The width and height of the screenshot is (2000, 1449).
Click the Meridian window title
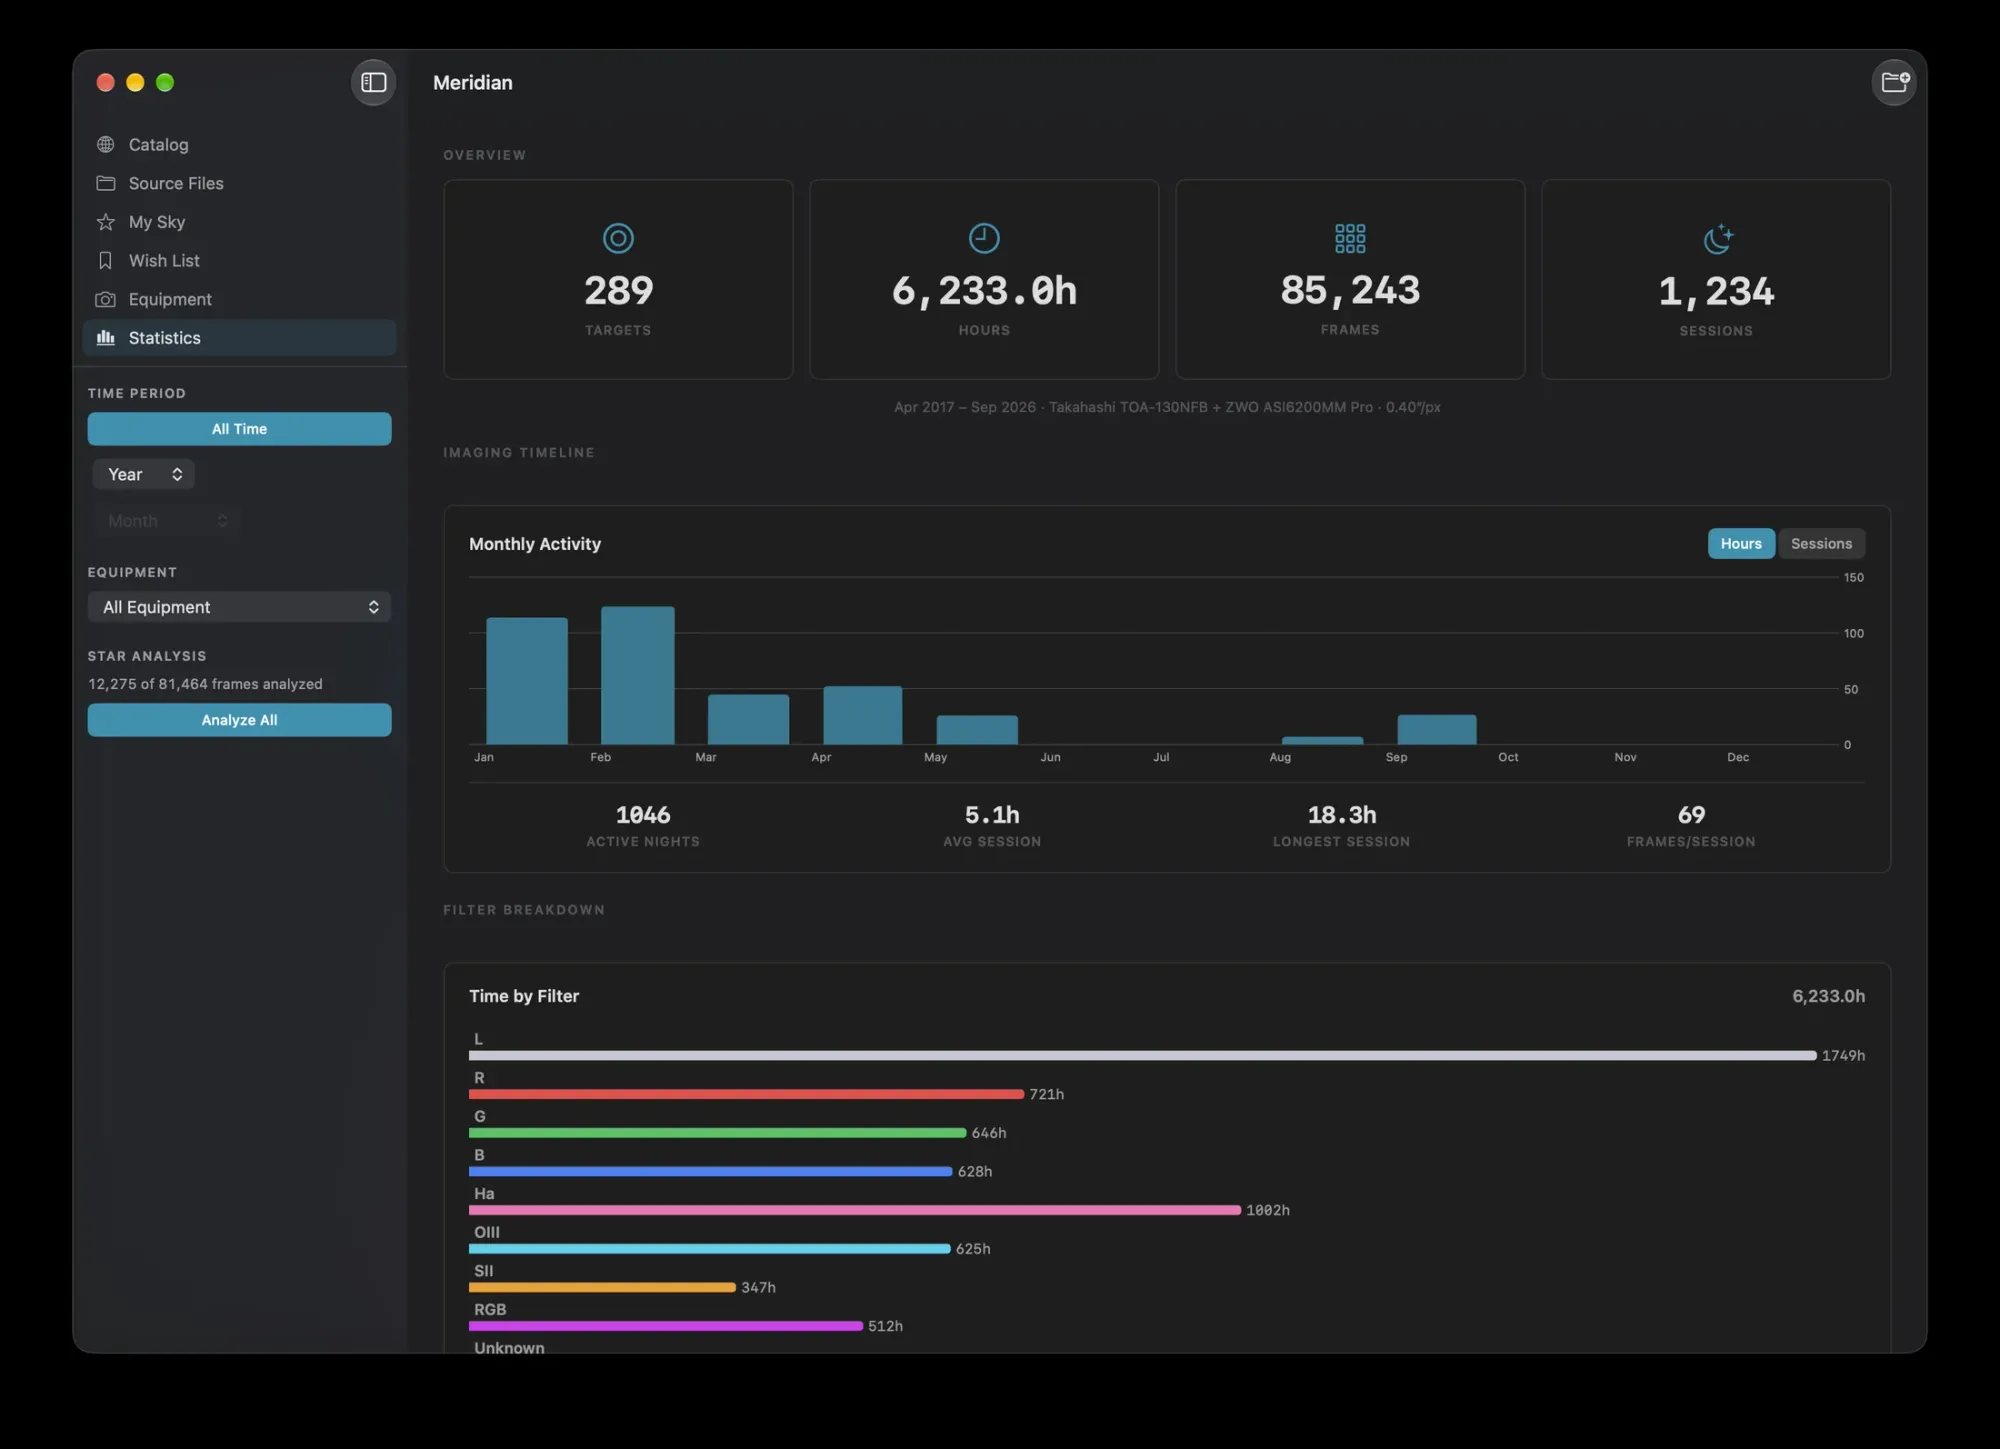[x=473, y=83]
